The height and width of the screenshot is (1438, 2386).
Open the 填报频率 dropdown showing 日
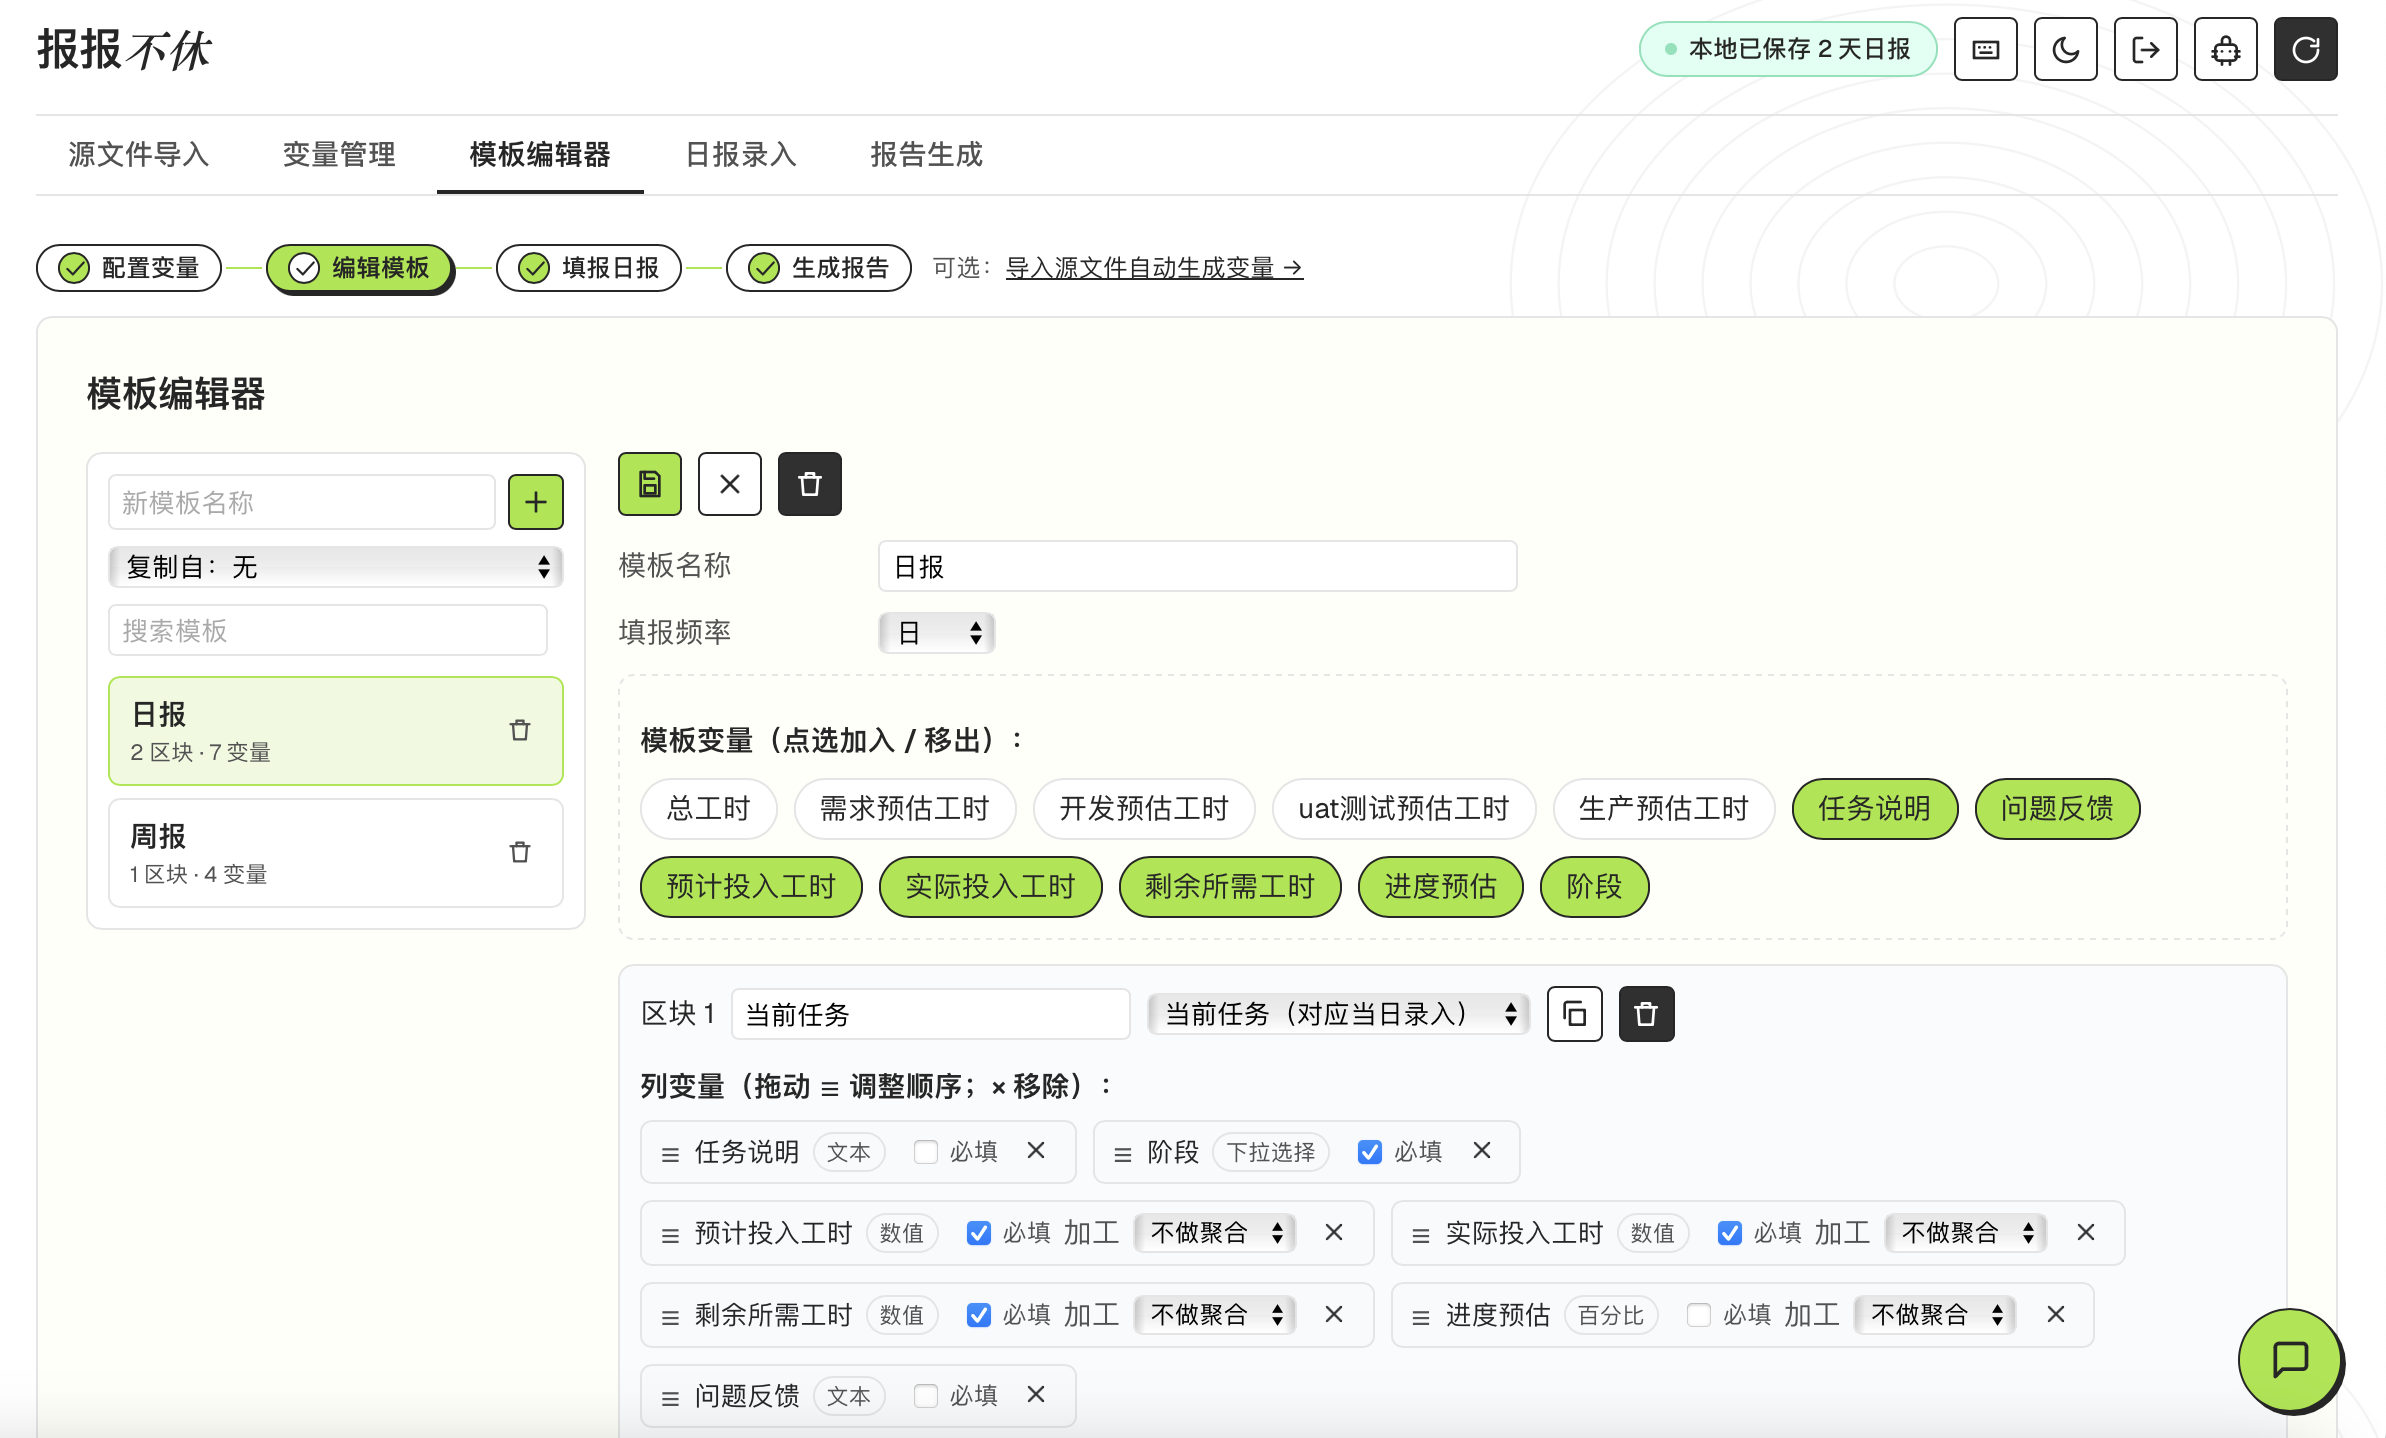click(937, 633)
